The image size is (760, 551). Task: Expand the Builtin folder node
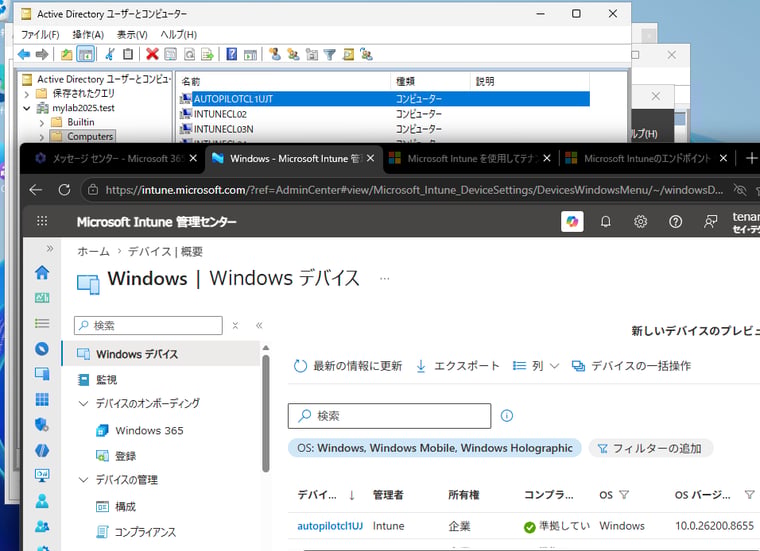[42, 123]
